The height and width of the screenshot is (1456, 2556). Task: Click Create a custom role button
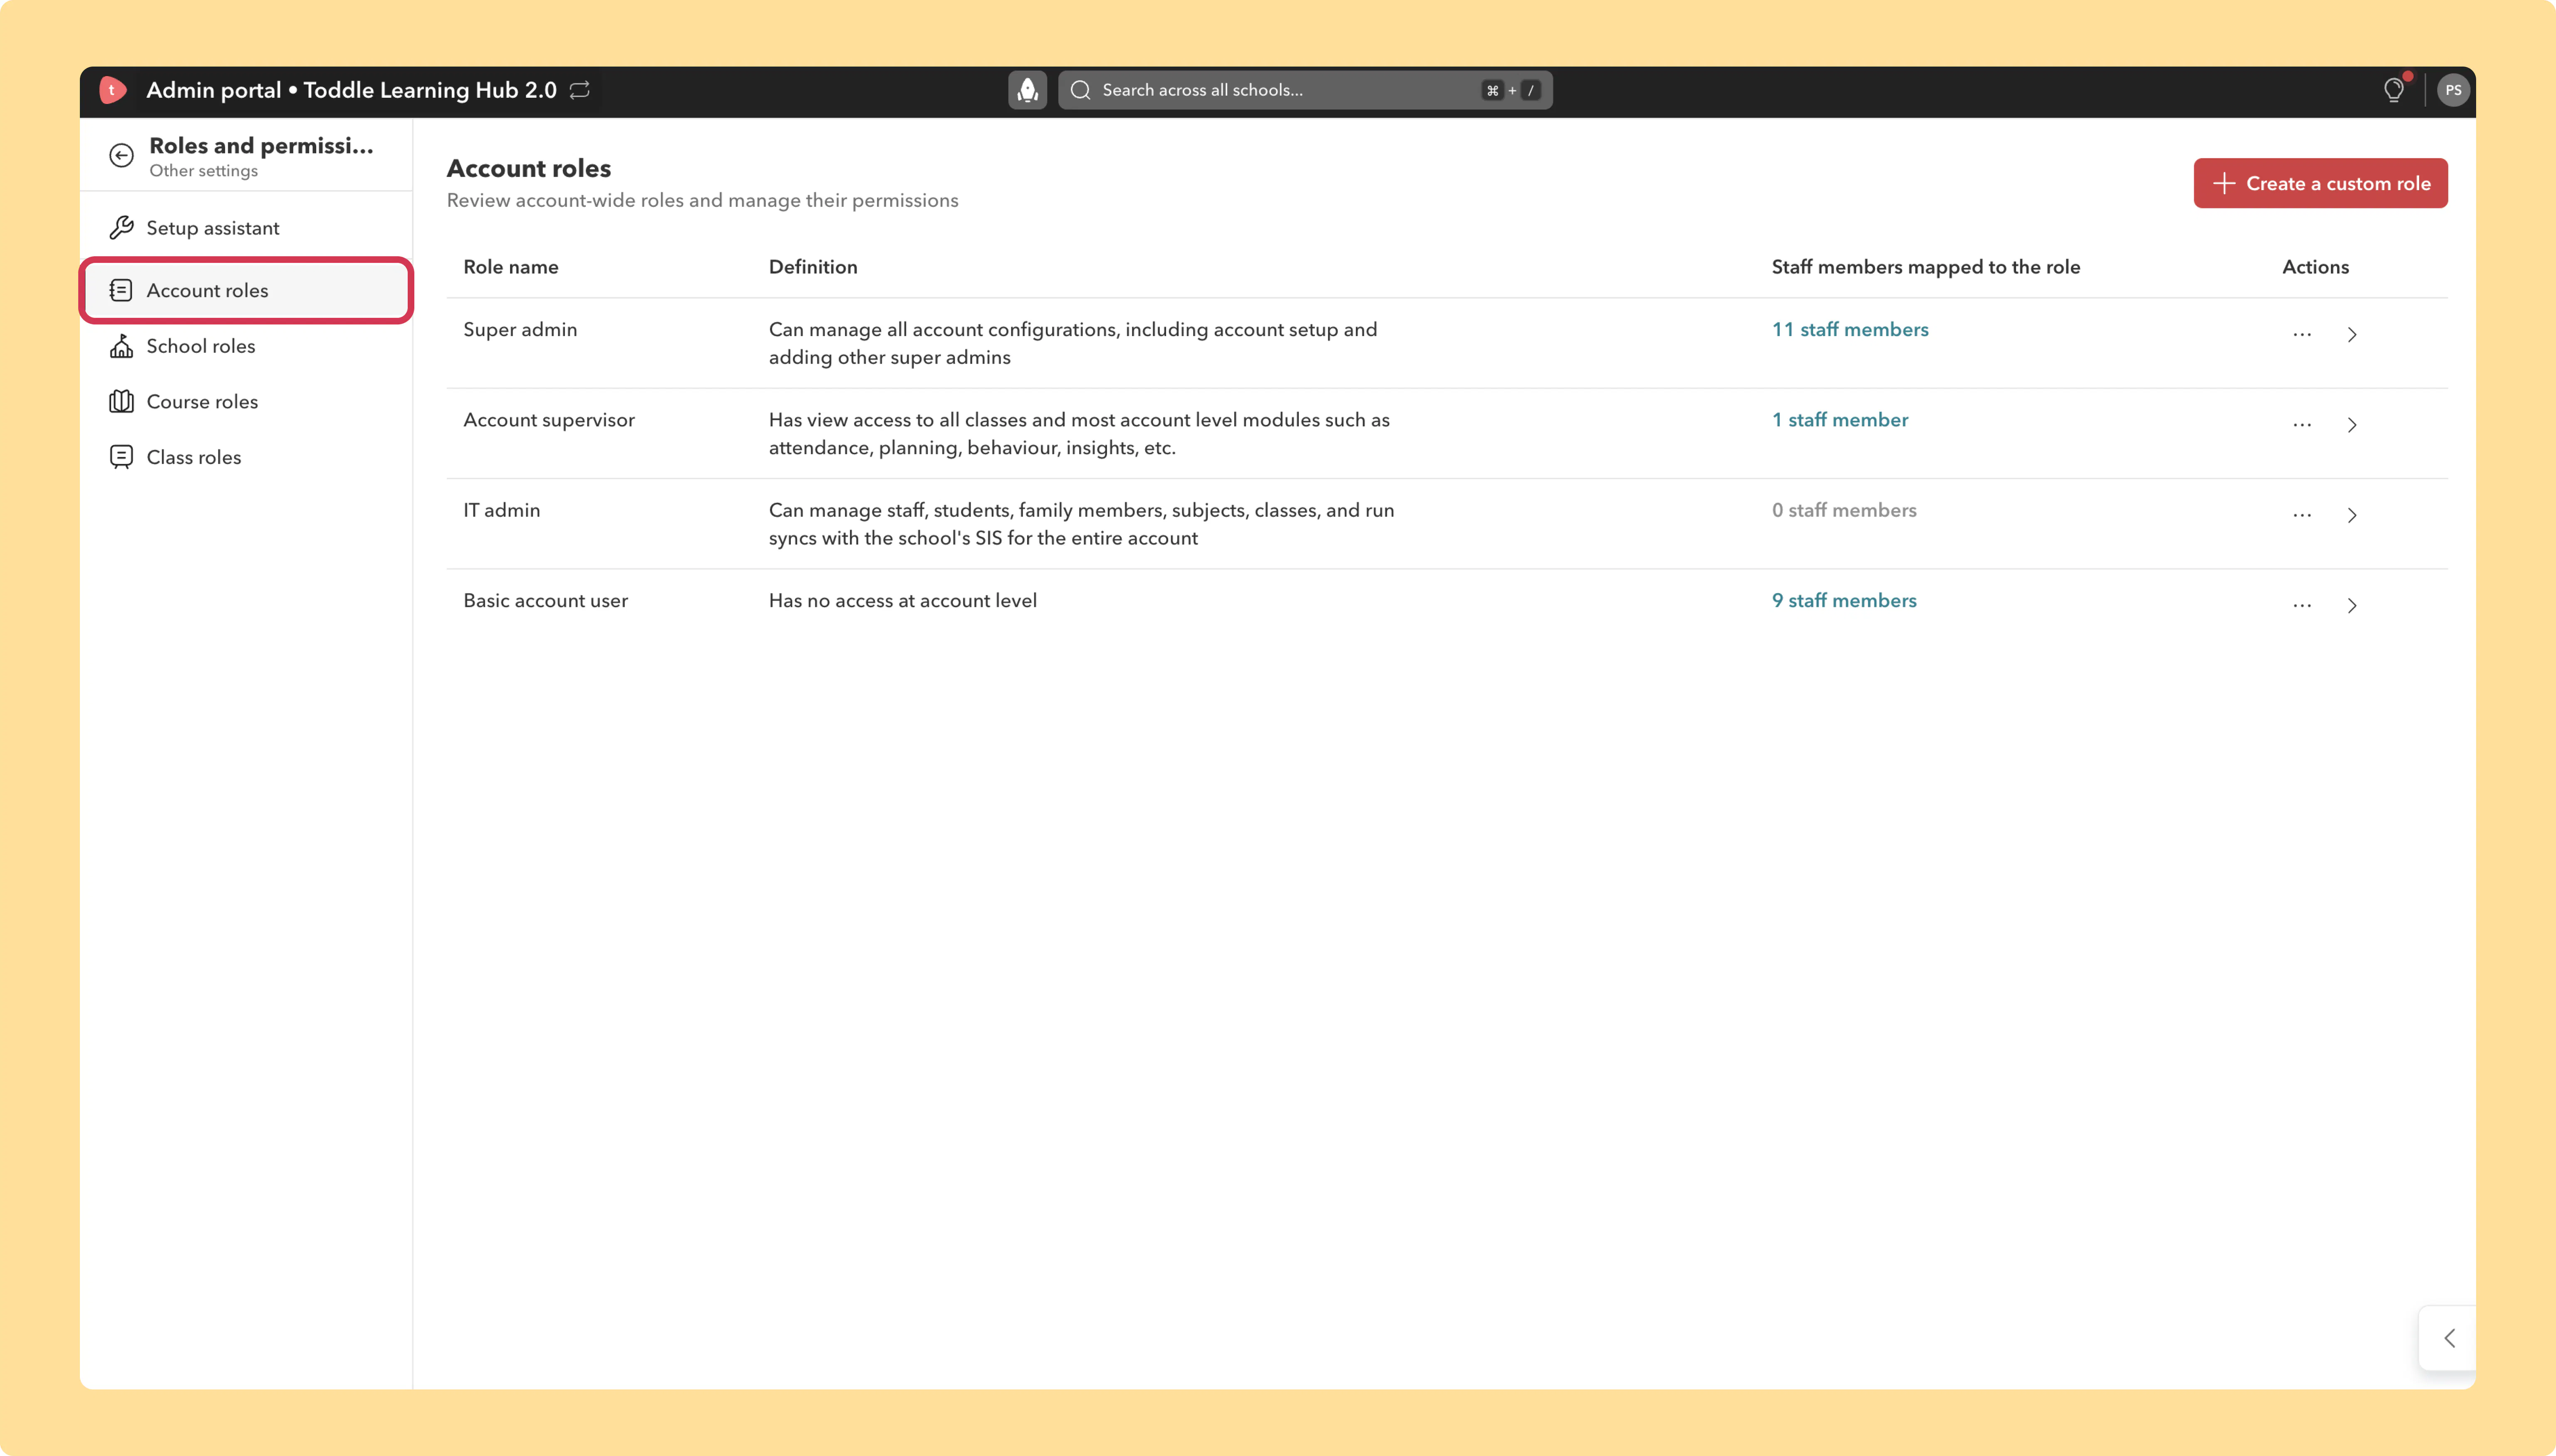[2320, 183]
